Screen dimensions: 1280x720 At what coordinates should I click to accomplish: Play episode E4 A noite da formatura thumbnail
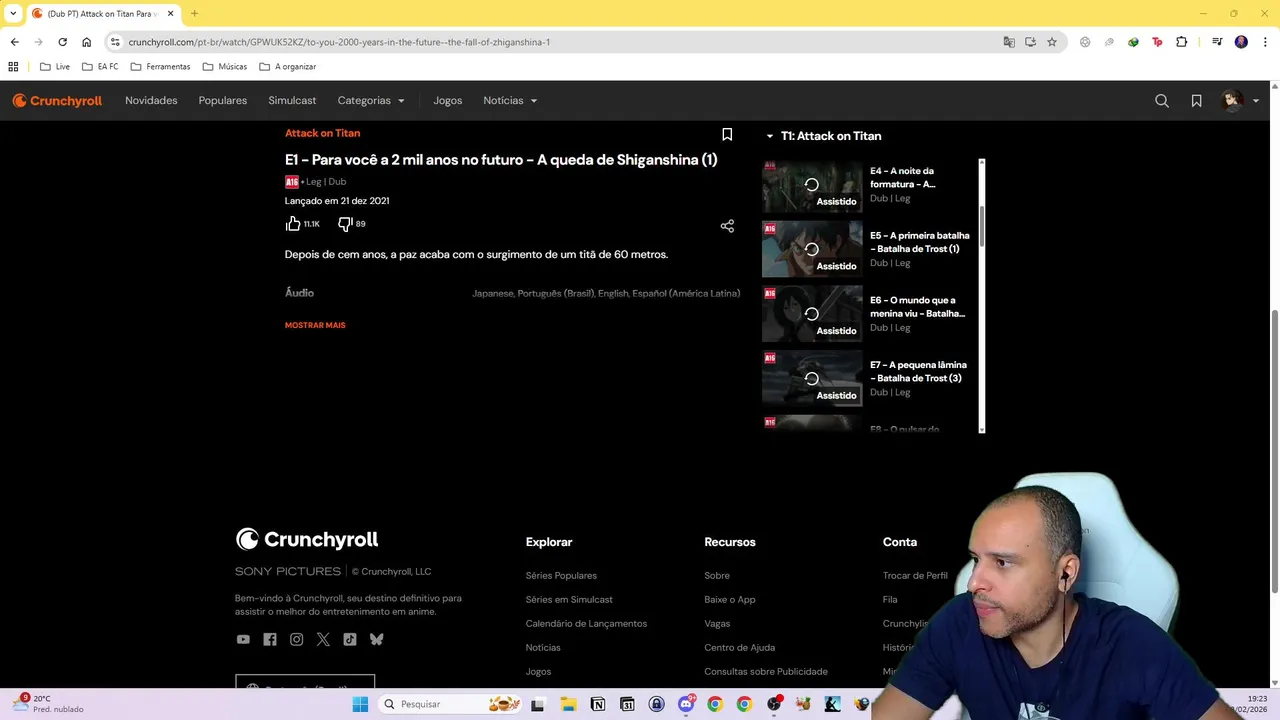point(812,185)
